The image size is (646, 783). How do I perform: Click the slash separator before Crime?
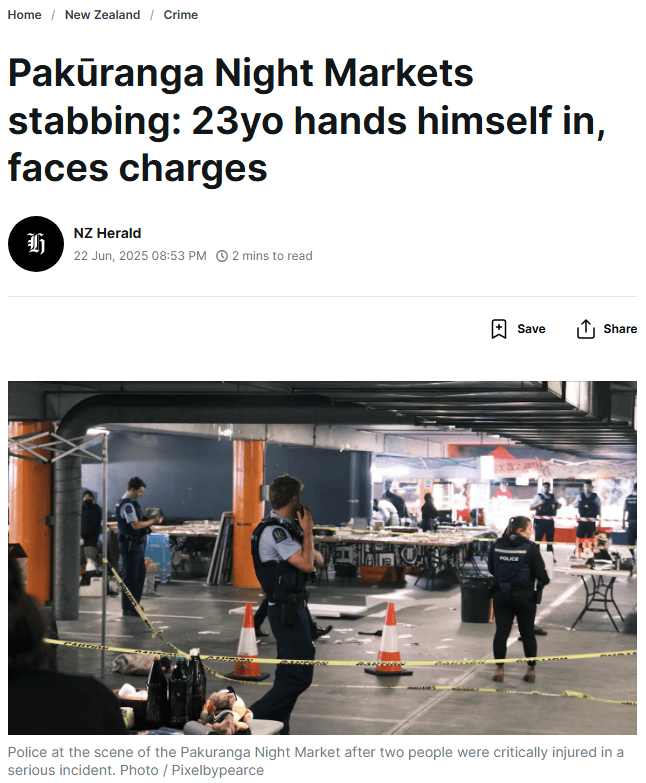coord(152,15)
